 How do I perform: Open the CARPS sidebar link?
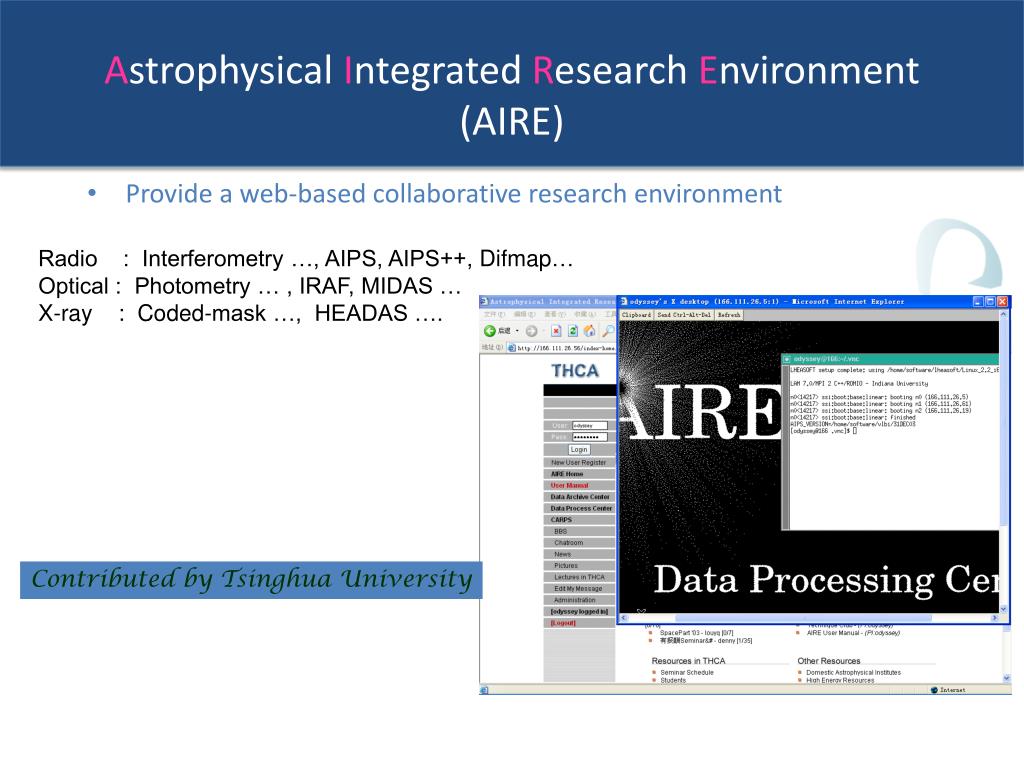562,520
